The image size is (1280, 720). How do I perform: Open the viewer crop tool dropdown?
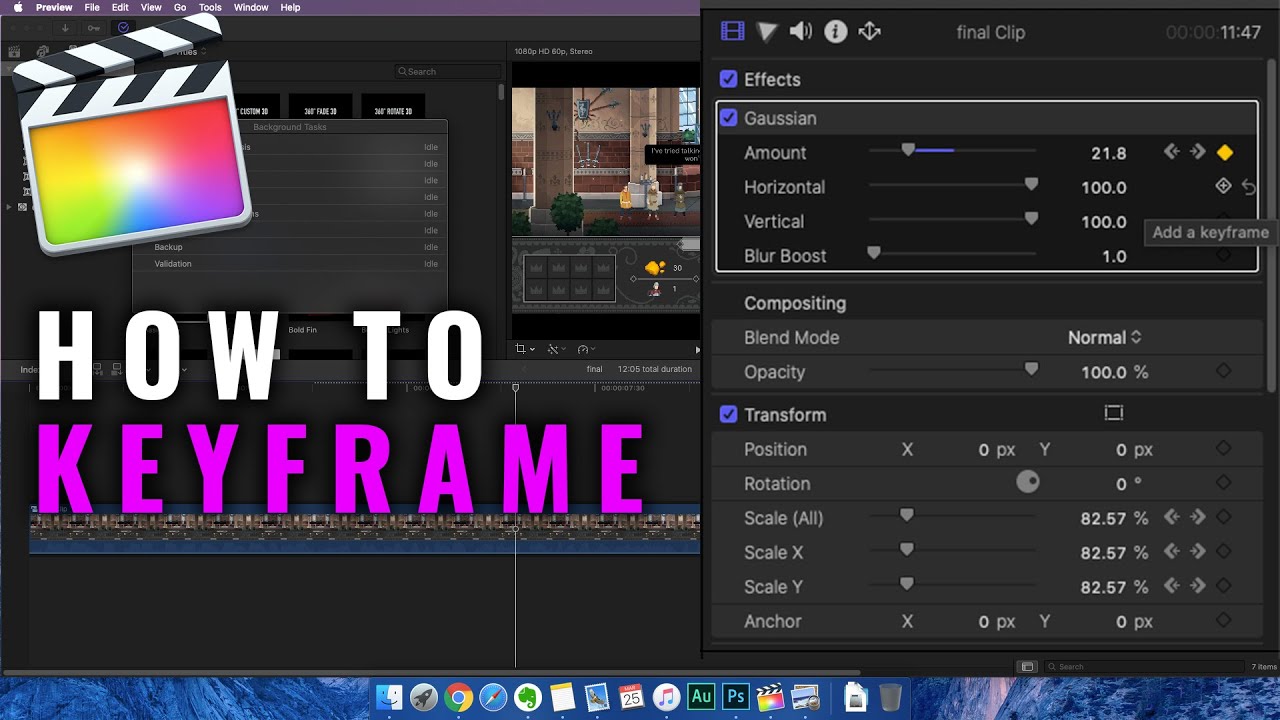tap(525, 349)
